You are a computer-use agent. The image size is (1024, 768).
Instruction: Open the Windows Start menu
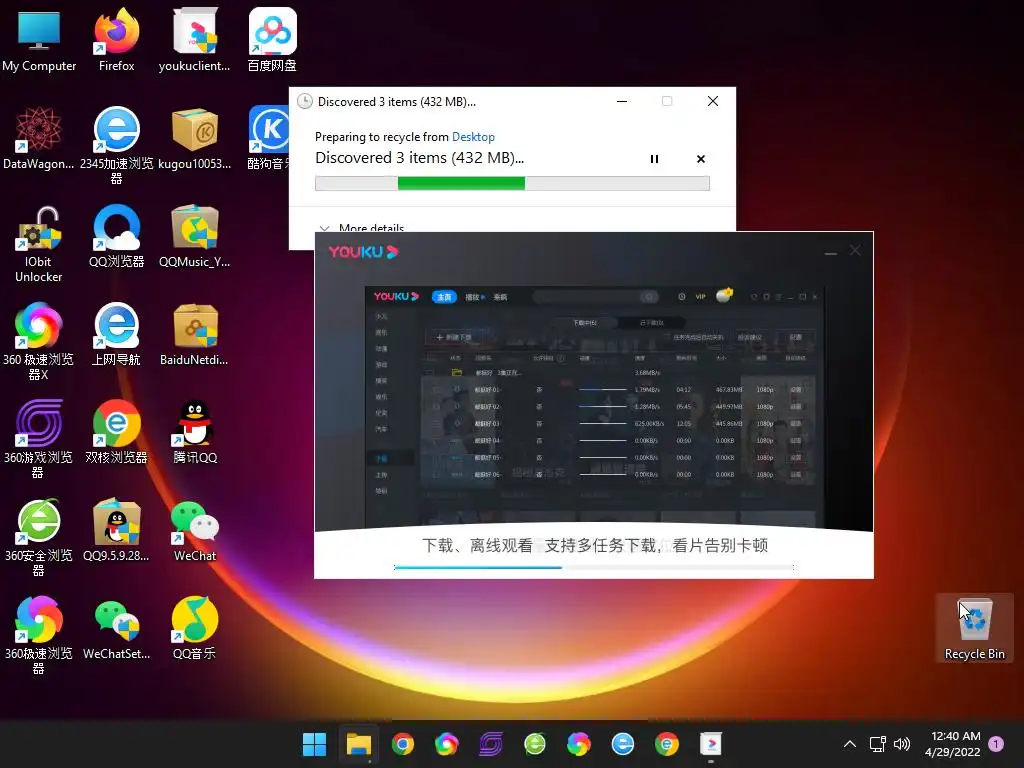314,744
